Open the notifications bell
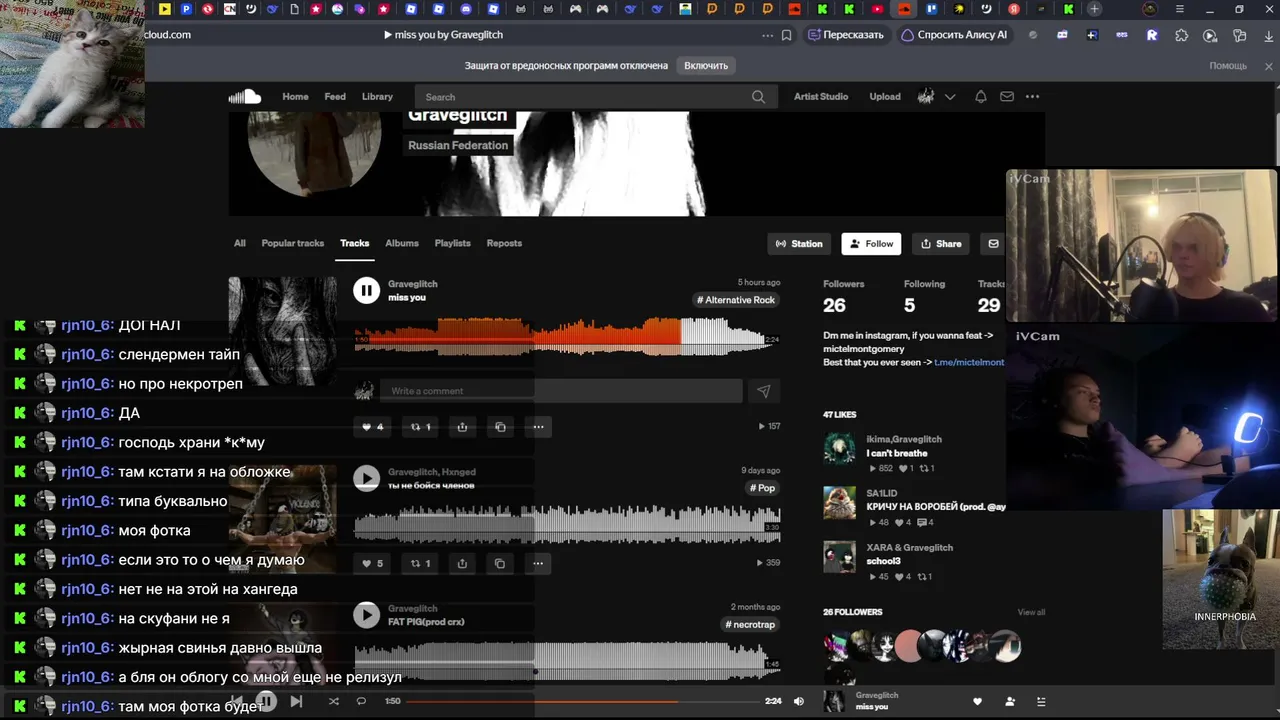Screen dimensions: 1280x720 click(x=981, y=97)
